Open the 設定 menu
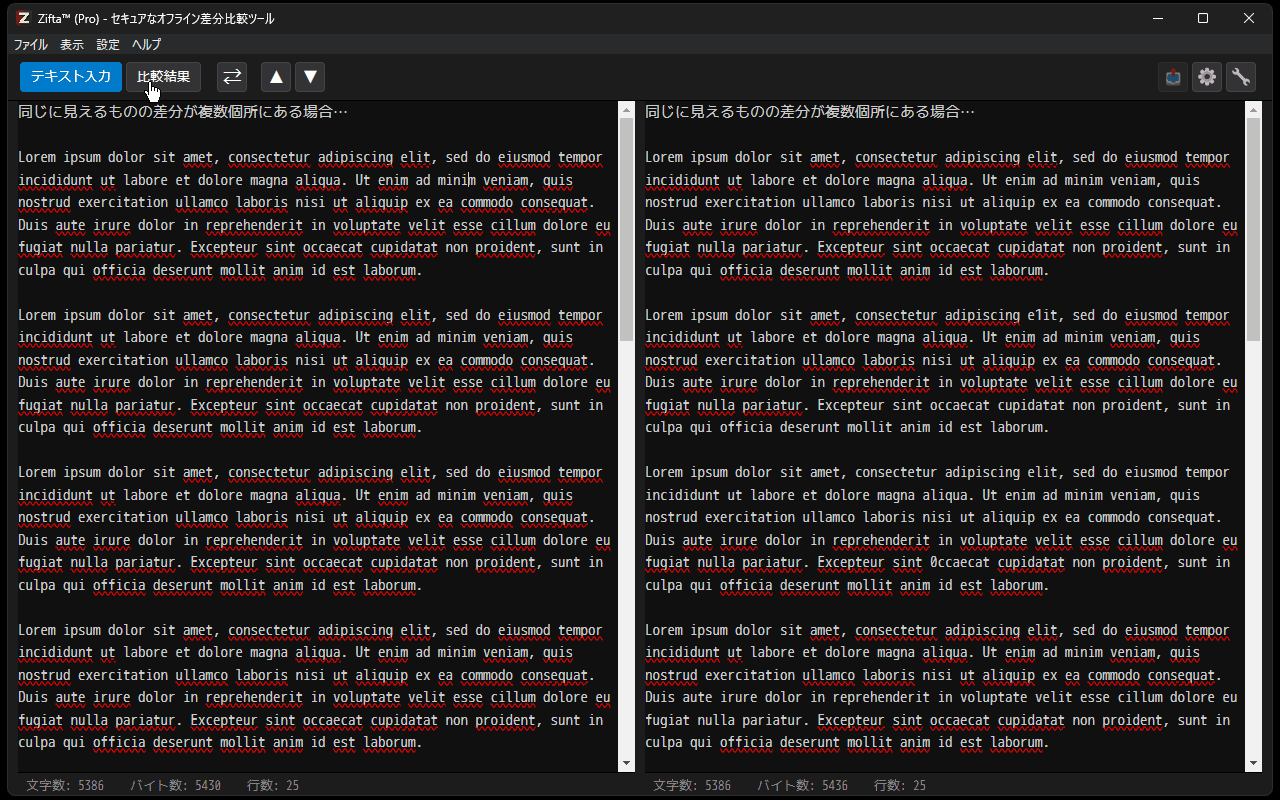This screenshot has width=1280, height=800. (x=108, y=45)
